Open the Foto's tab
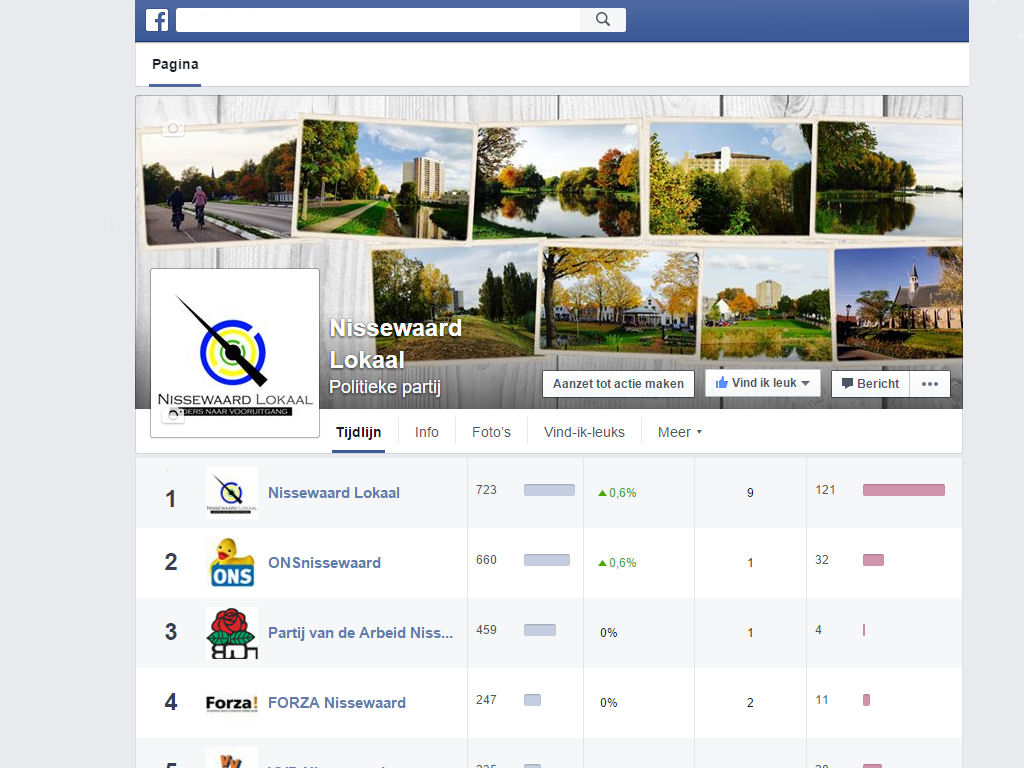This screenshot has width=1024, height=768. click(491, 432)
